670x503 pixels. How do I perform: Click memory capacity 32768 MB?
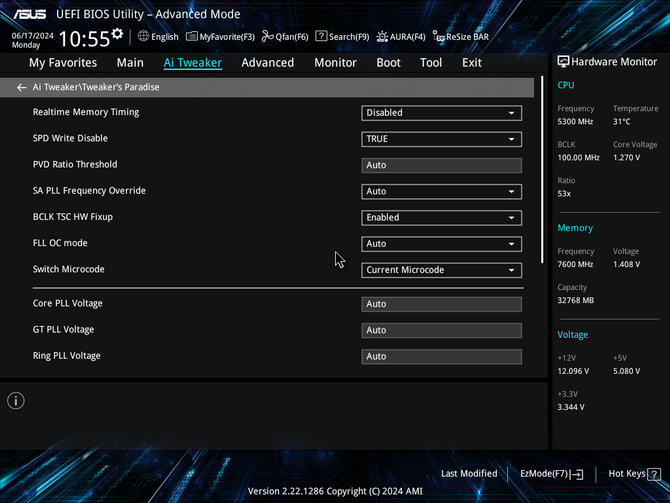(x=576, y=300)
